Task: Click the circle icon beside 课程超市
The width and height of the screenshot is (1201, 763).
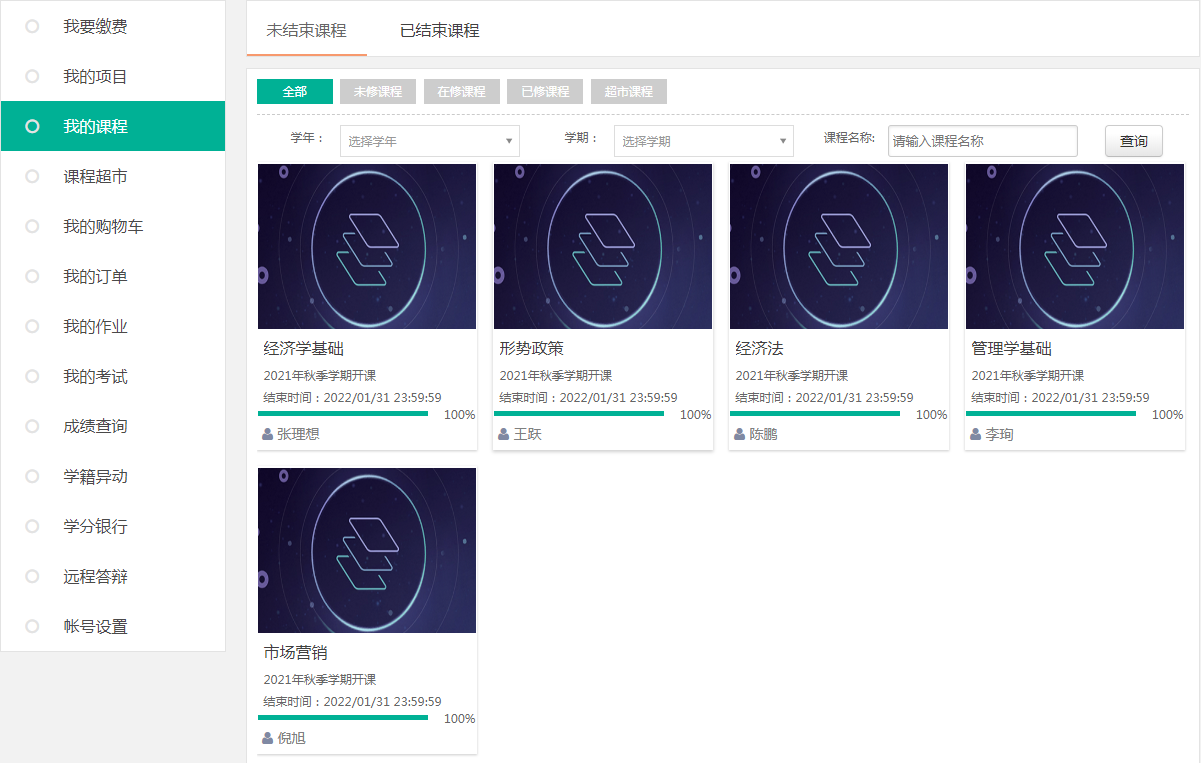Action: pyautogui.click(x=32, y=176)
